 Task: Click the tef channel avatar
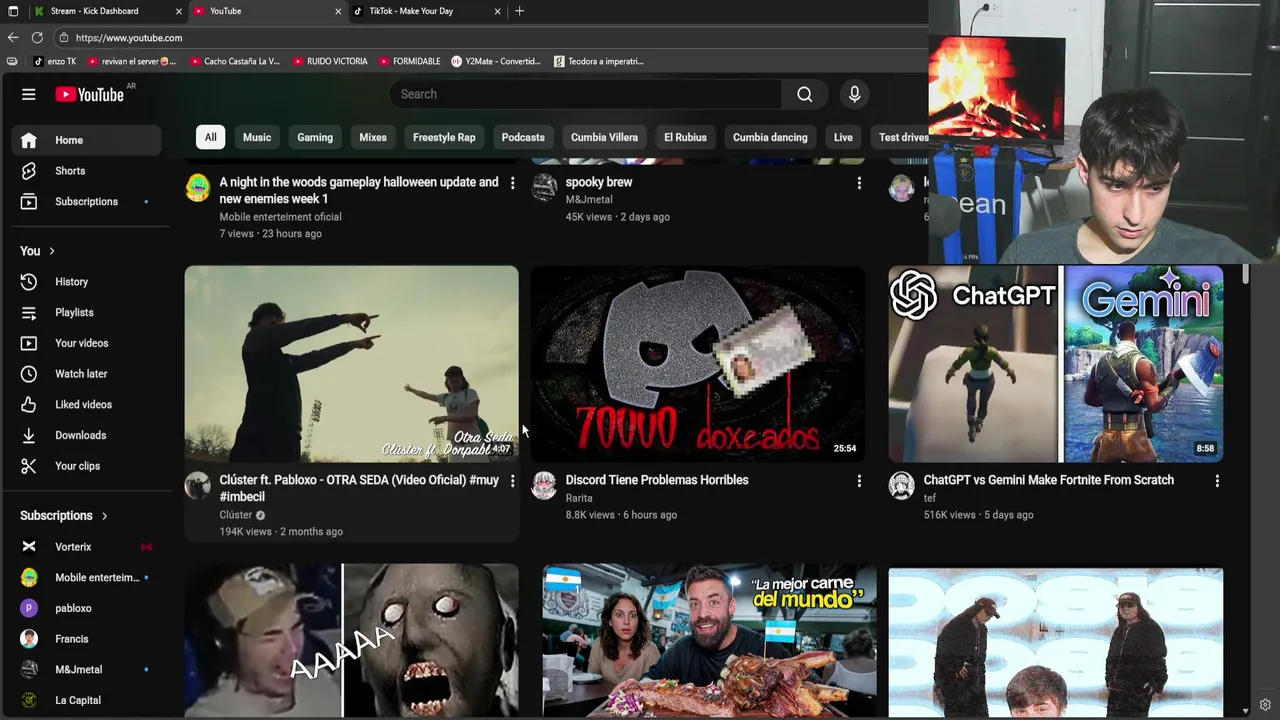[x=902, y=485]
